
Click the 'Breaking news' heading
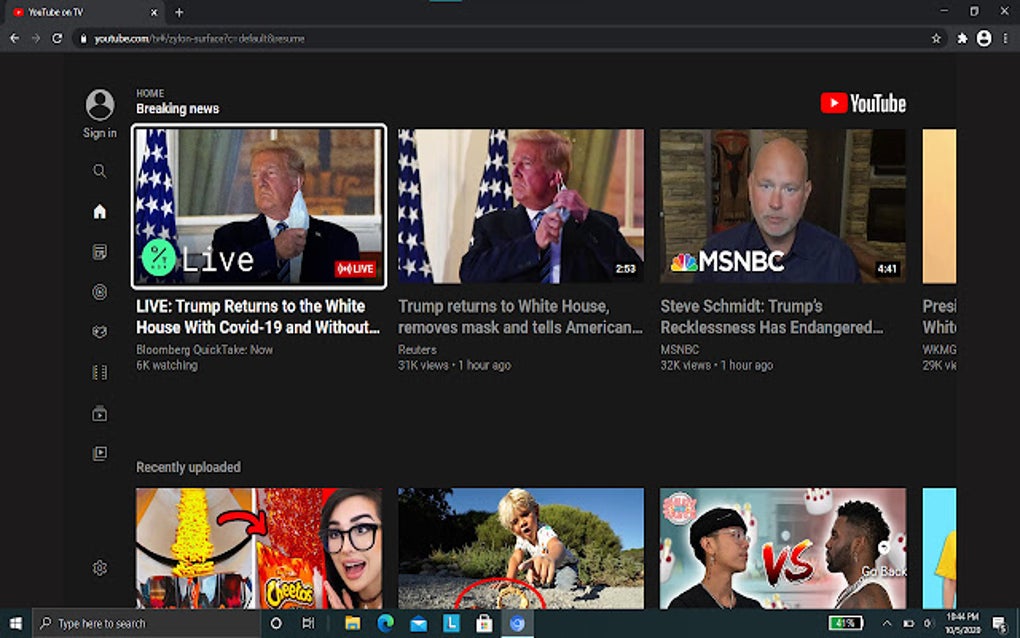(x=177, y=109)
